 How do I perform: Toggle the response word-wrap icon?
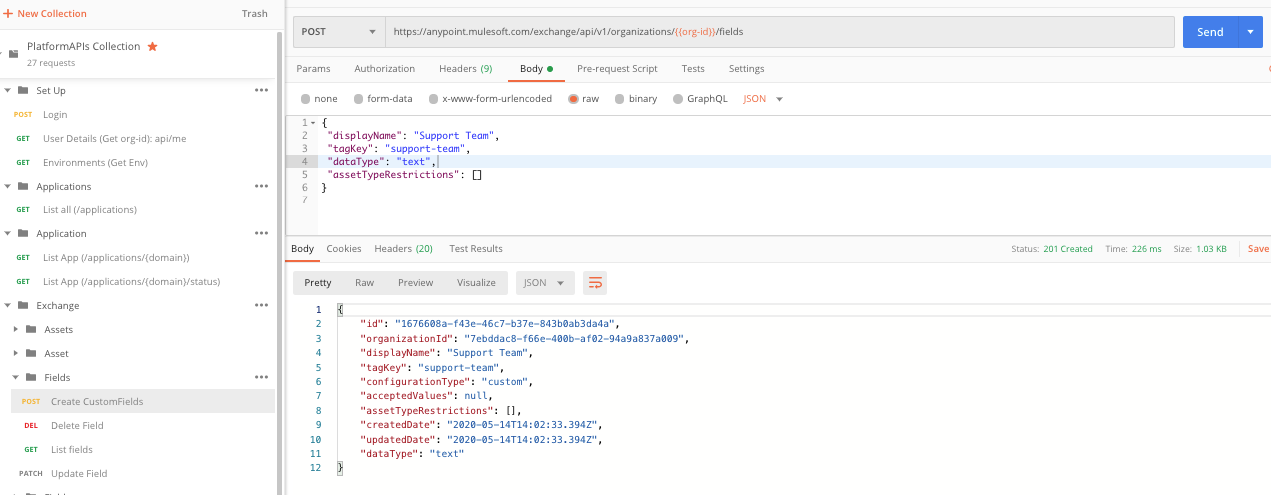pyautogui.click(x=594, y=283)
